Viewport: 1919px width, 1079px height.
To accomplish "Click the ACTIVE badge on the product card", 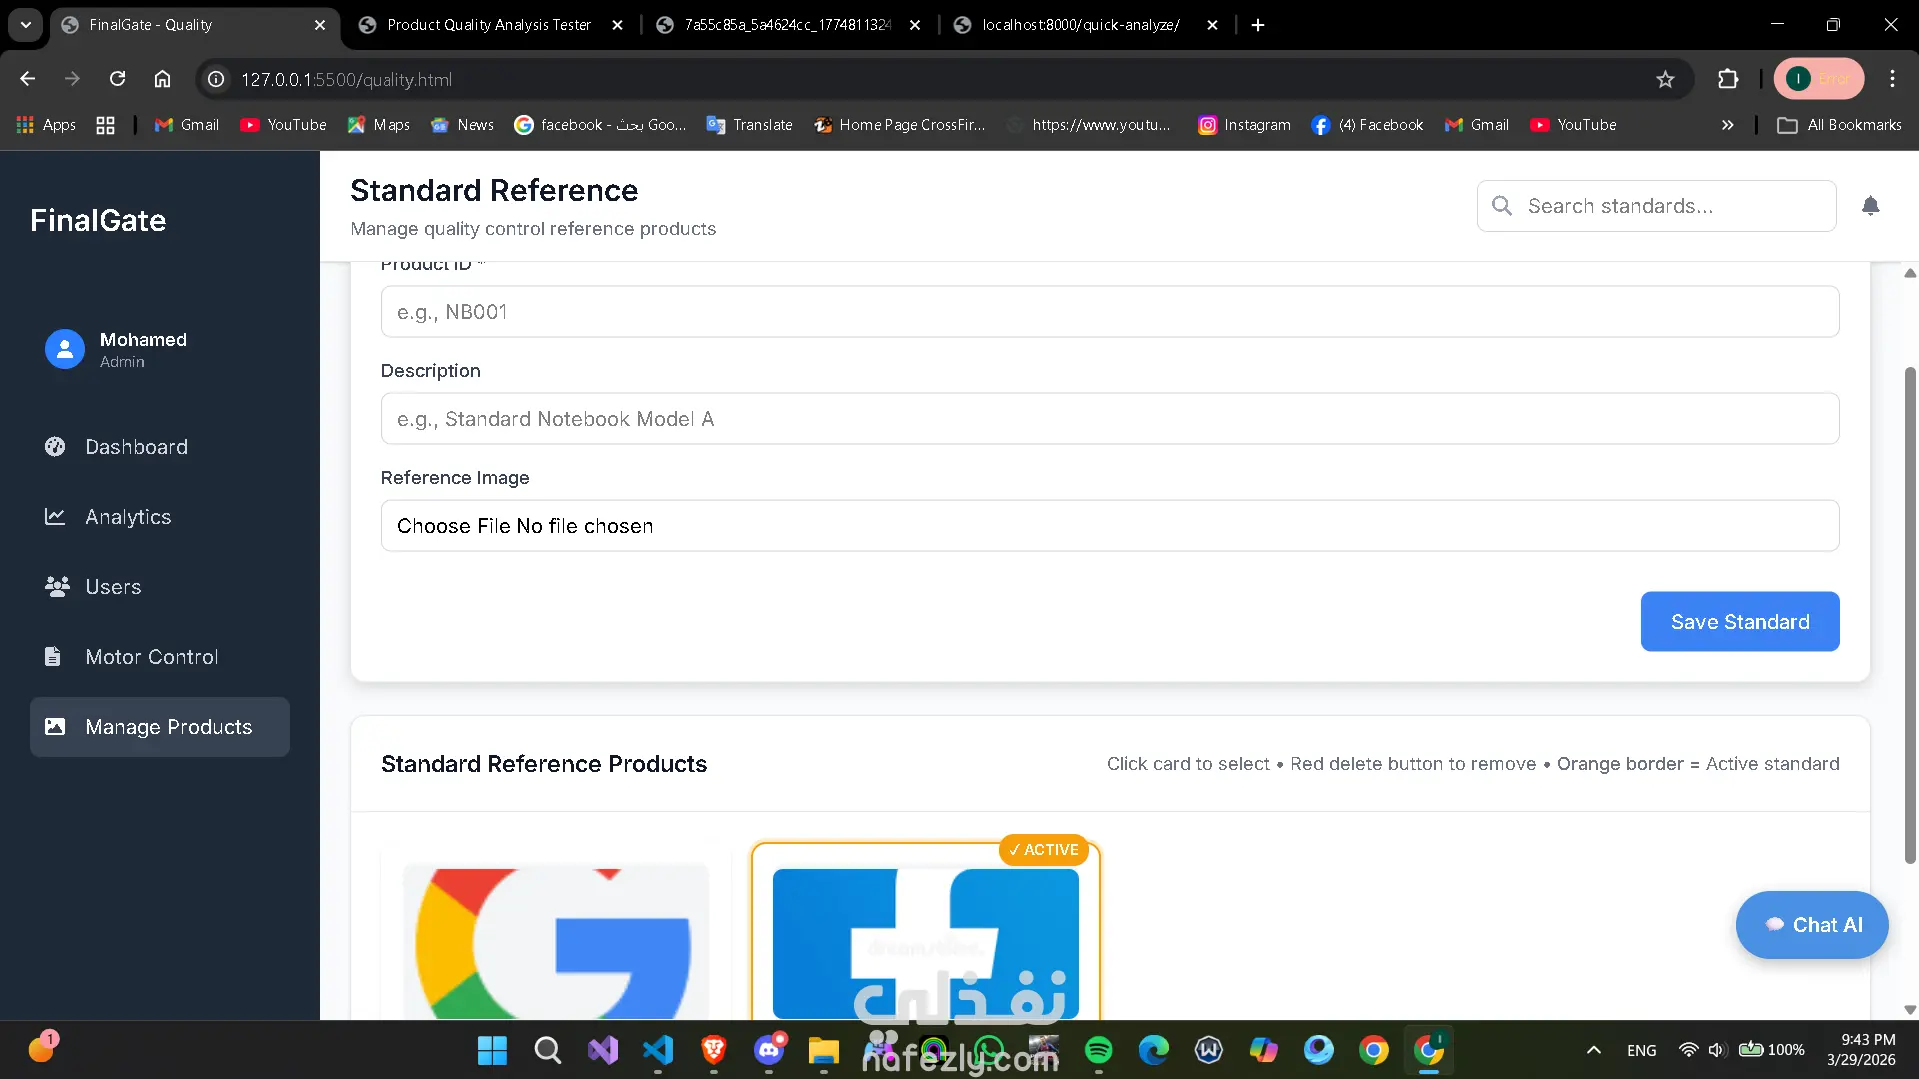I will pos(1044,850).
